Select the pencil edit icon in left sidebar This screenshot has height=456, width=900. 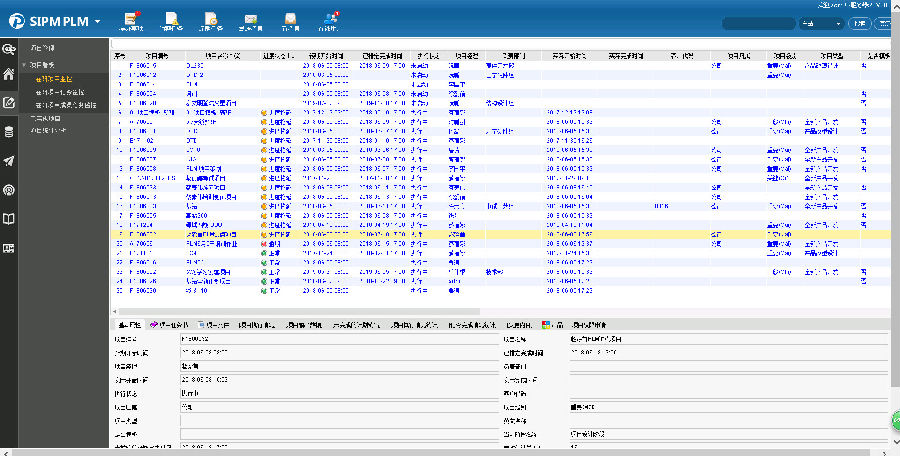(9, 103)
